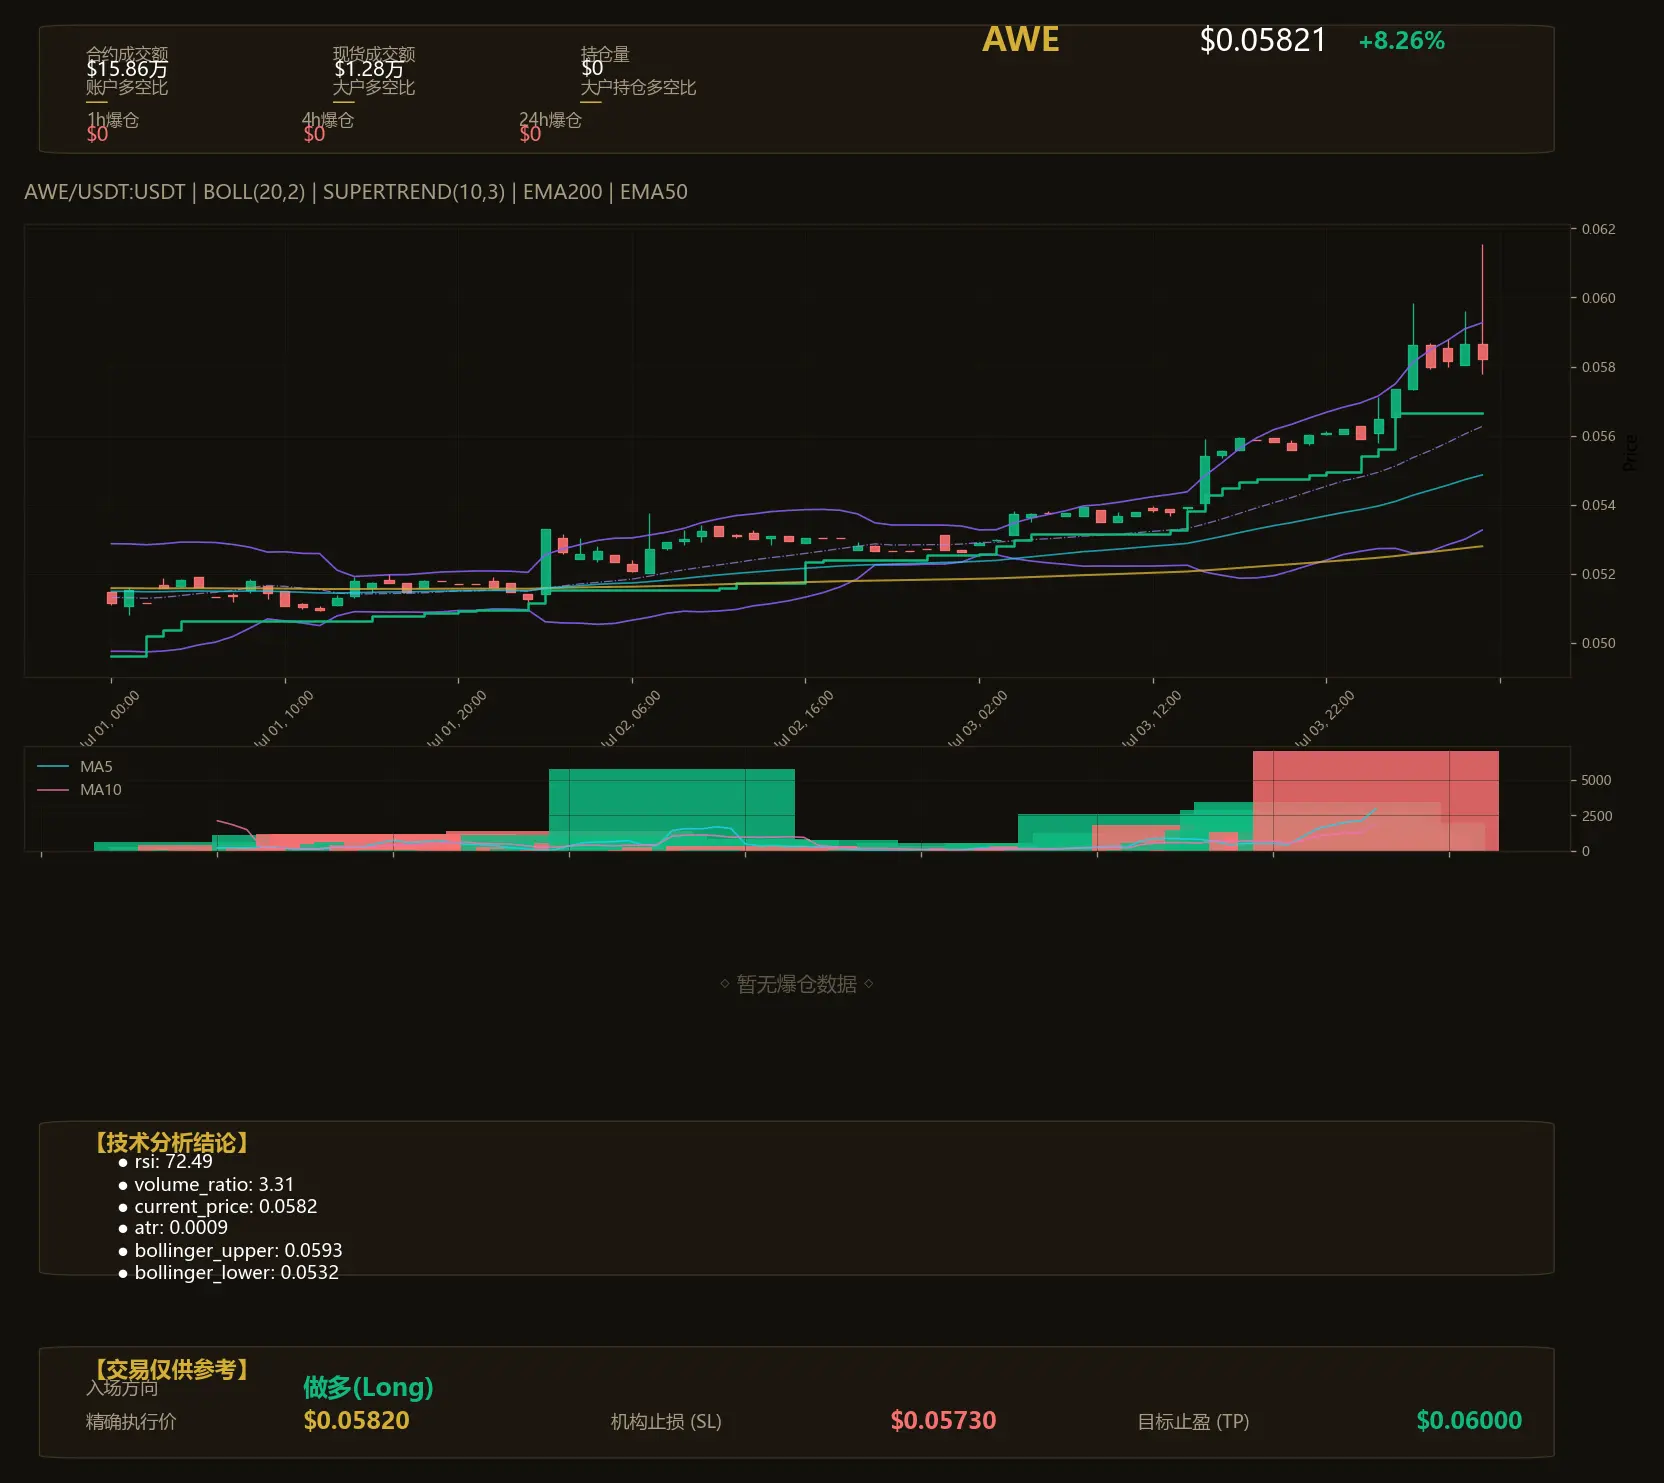Click the Jul 02, 16:00 time label

(x=804, y=720)
